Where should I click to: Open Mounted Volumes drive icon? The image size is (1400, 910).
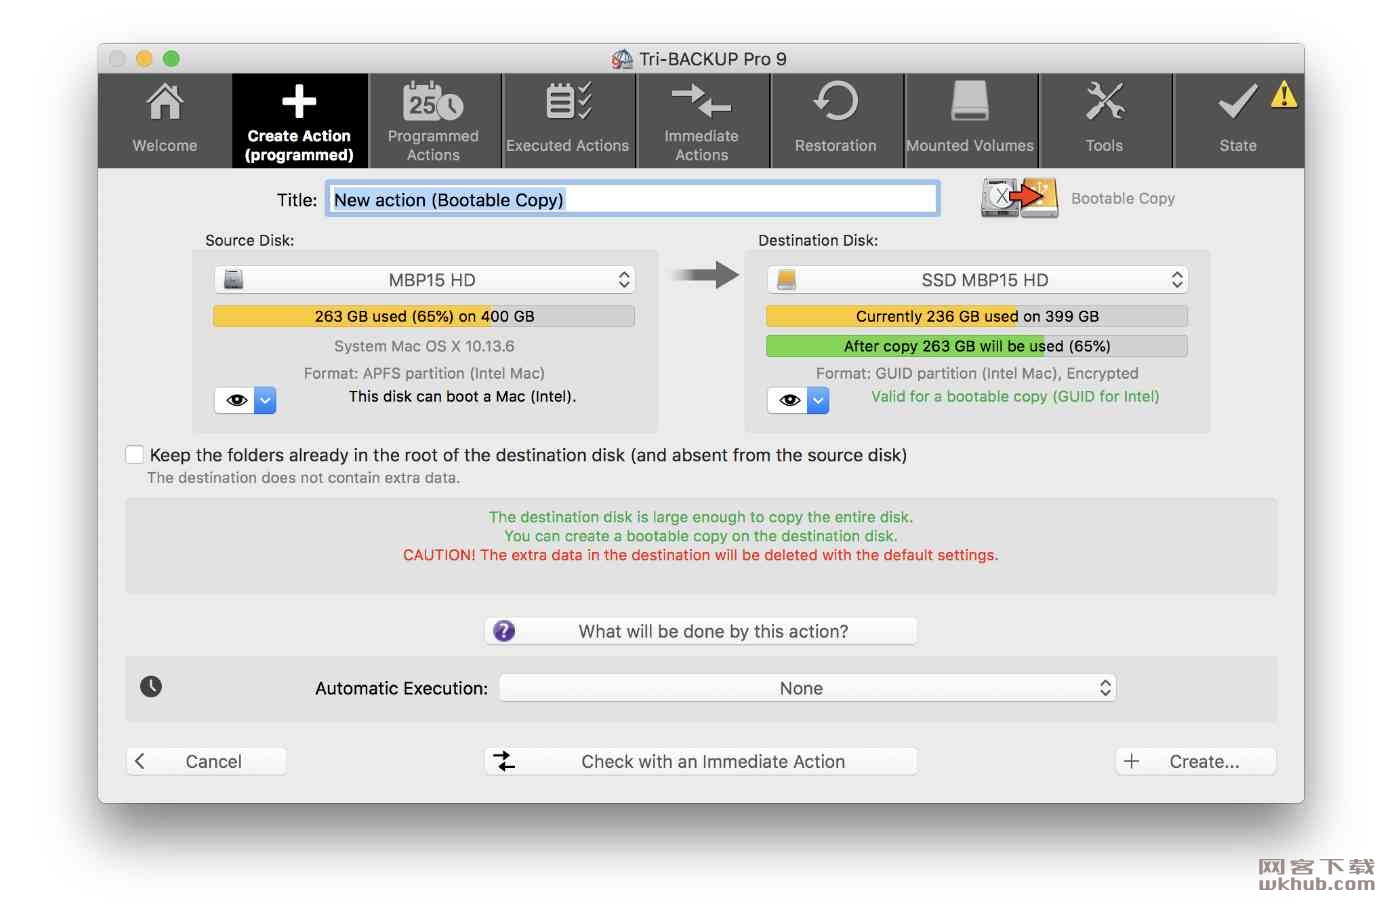pyautogui.click(x=970, y=101)
